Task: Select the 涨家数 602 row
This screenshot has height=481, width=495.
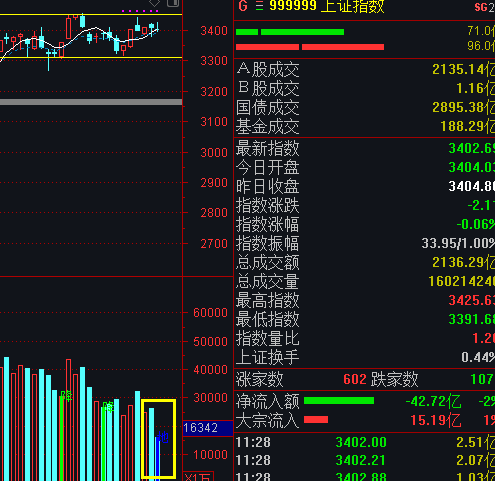Action: (x=365, y=379)
